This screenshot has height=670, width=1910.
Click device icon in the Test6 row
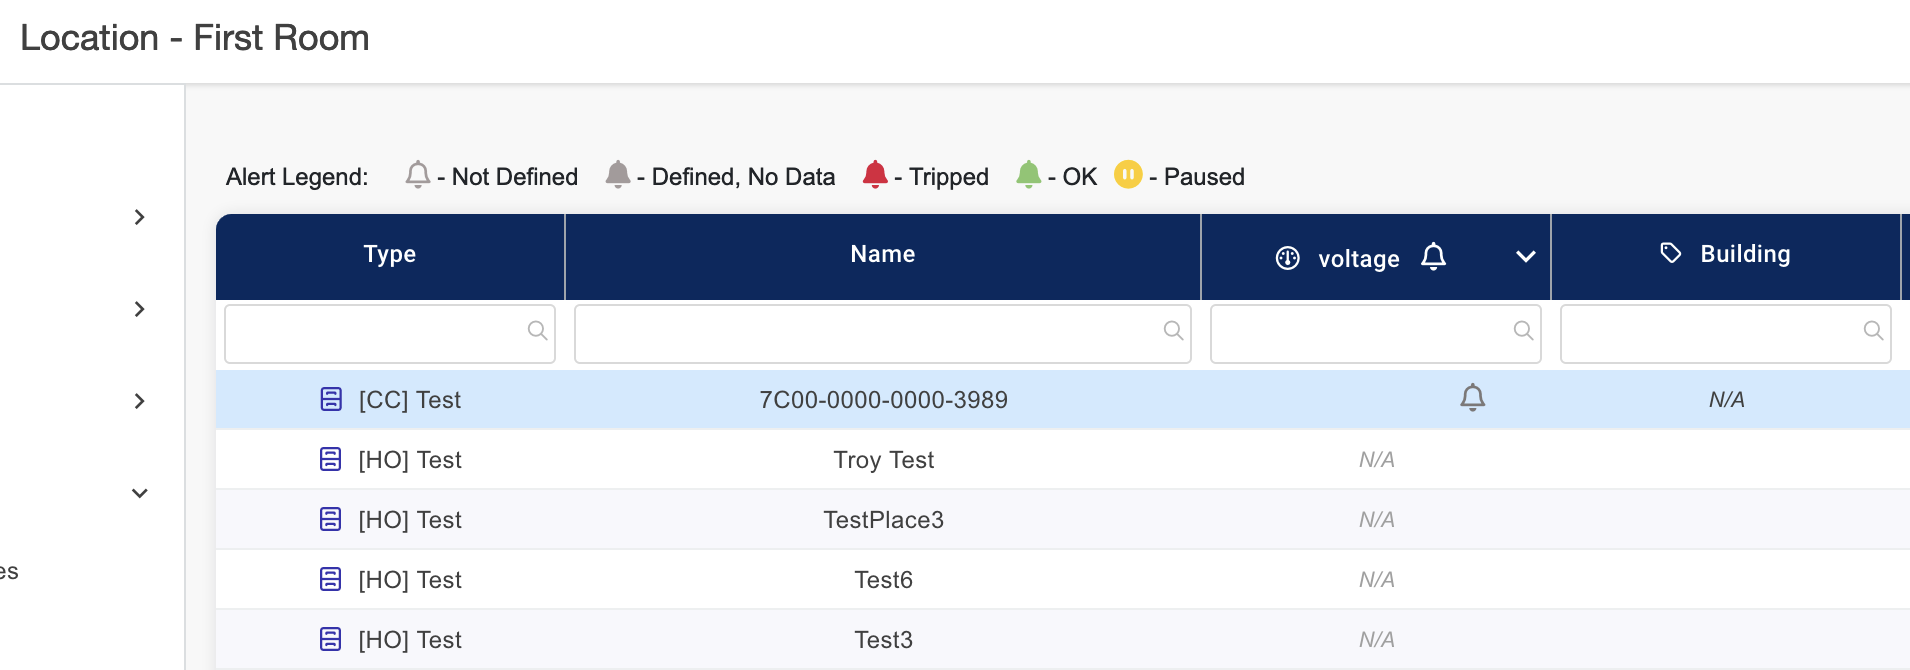click(331, 579)
